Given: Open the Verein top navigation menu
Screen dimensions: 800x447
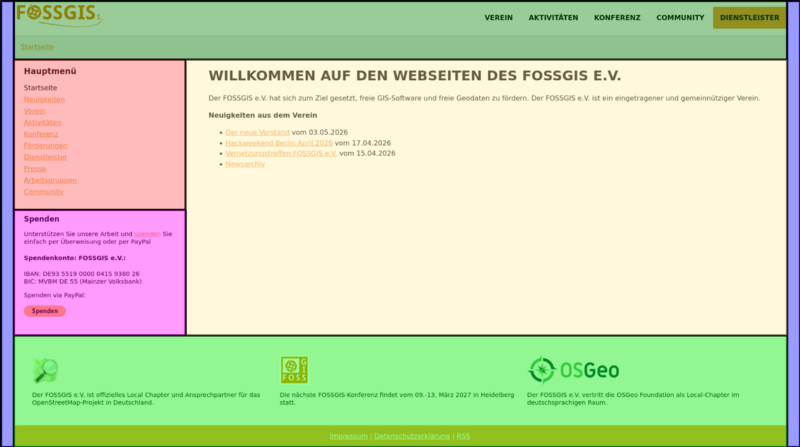Looking at the screenshot, I should (x=498, y=17).
